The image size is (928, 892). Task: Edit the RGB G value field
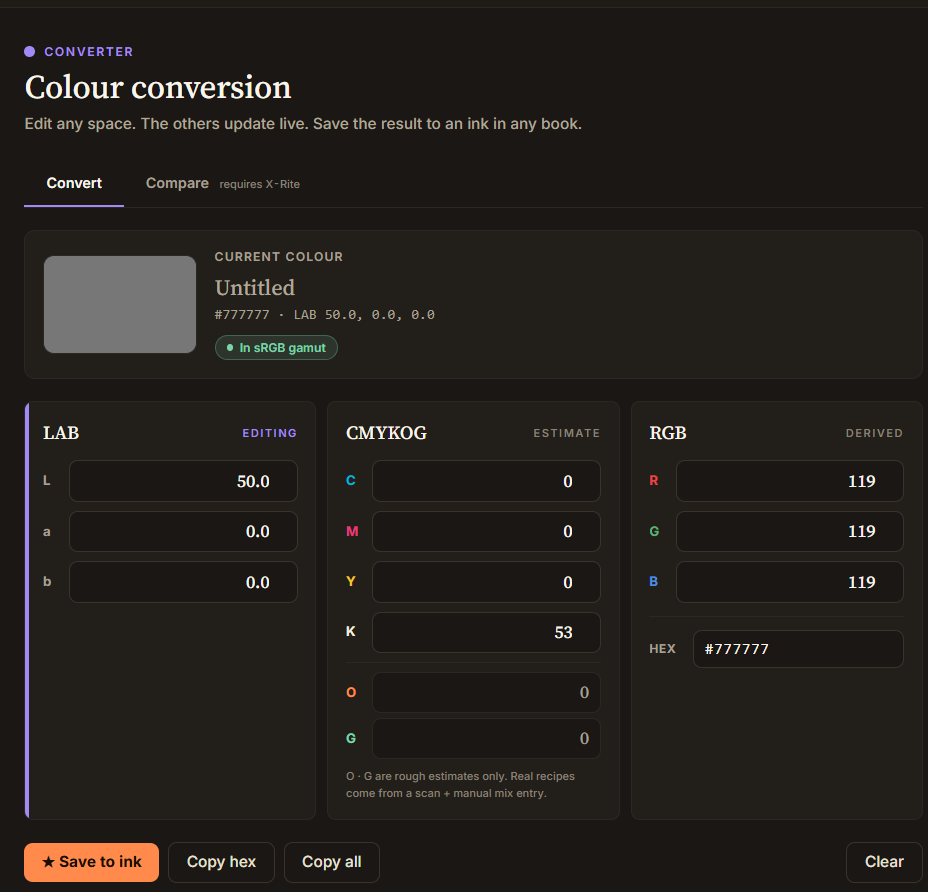(x=790, y=532)
